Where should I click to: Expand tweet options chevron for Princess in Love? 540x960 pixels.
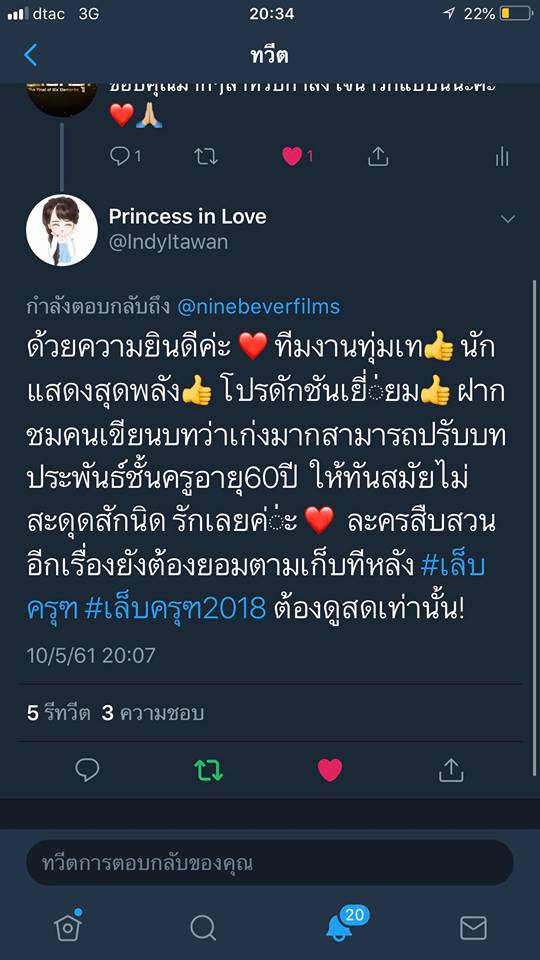[x=508, y=219]
